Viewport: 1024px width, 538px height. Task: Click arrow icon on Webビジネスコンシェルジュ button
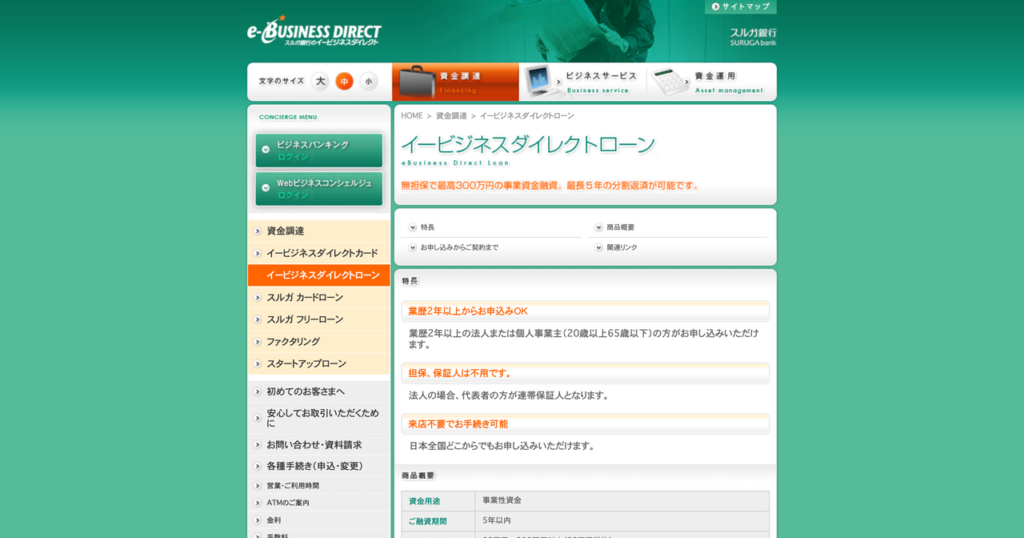(x=266, y=188)
